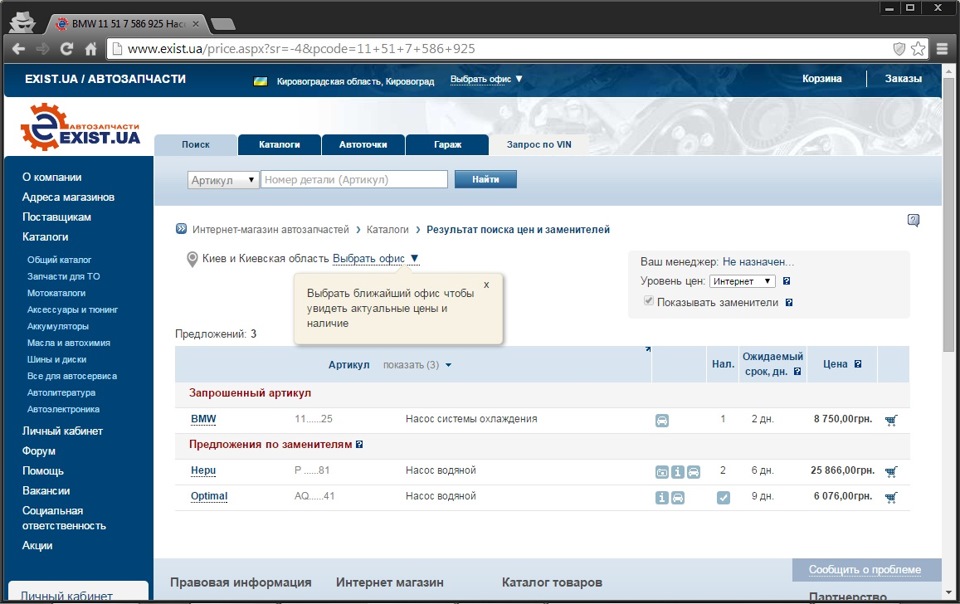
Task: Open help icon next to Показывать заменители
Action: tap(789, 302)
